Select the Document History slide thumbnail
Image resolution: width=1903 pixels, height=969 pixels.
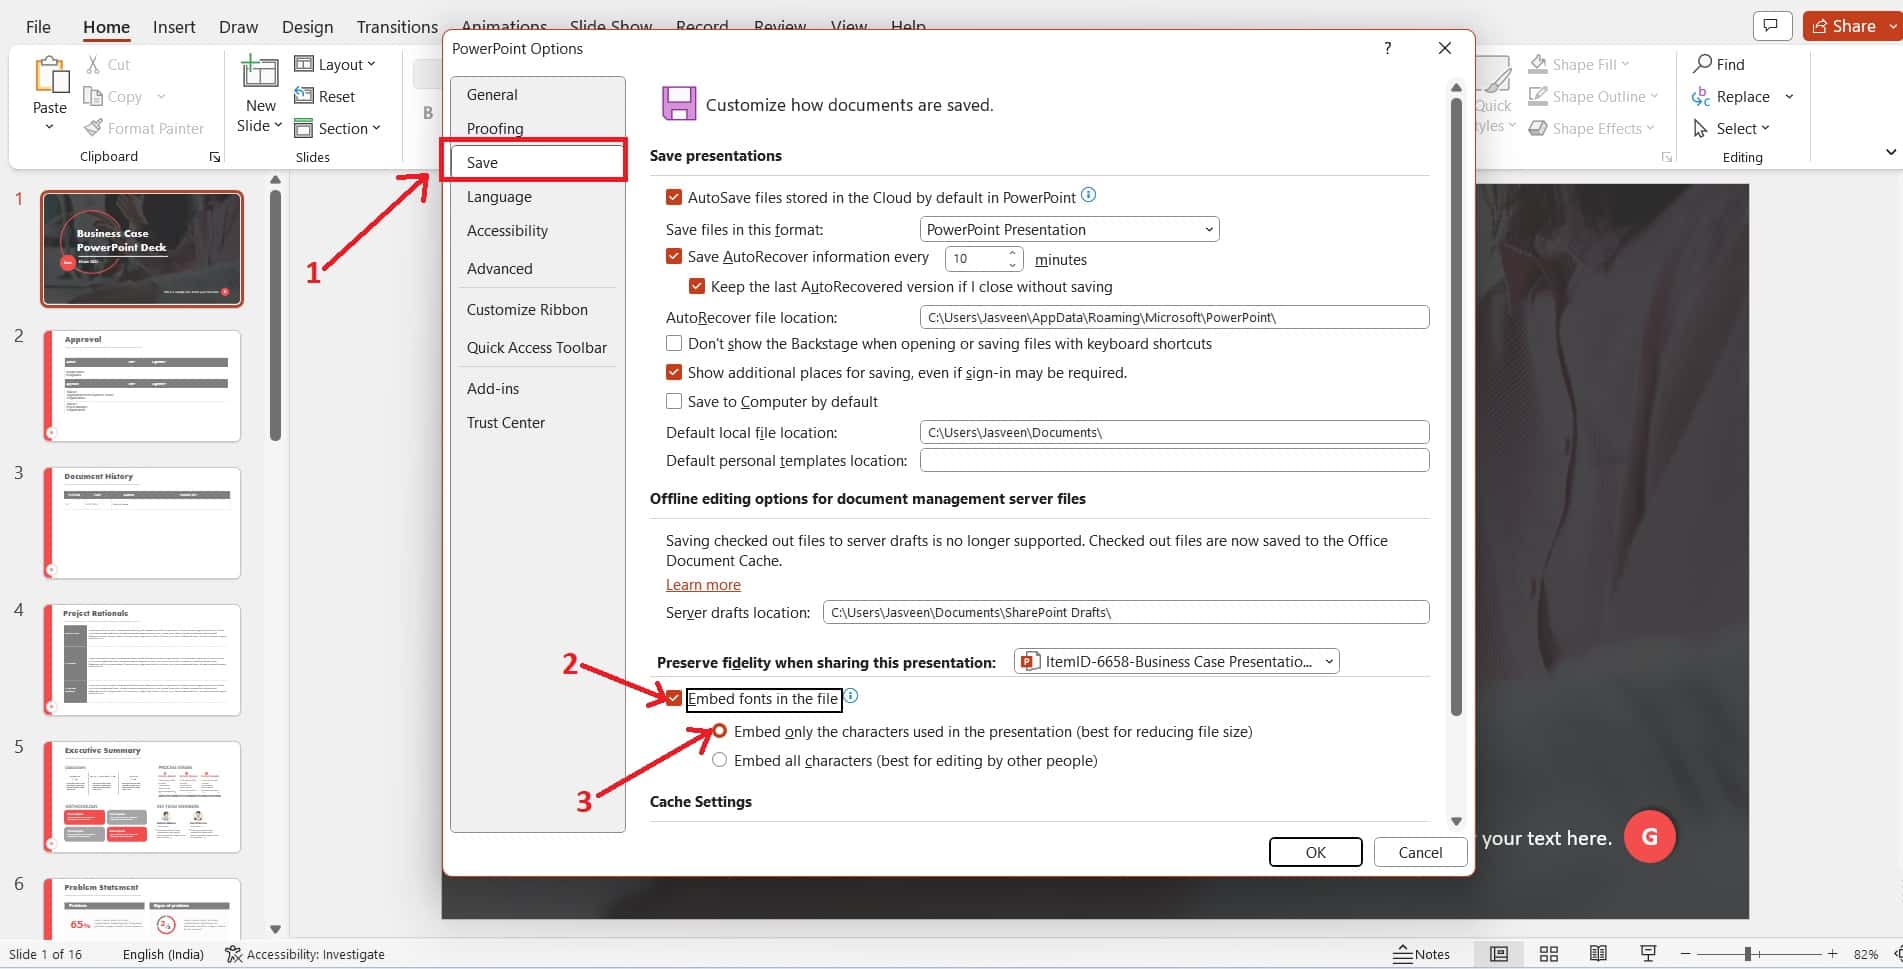tap(141, 522)
